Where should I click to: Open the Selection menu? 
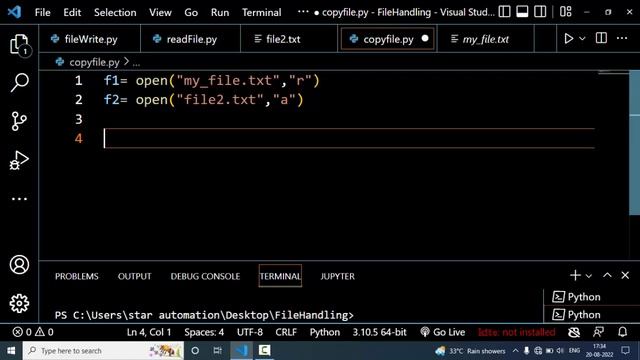tap(115, 12)
